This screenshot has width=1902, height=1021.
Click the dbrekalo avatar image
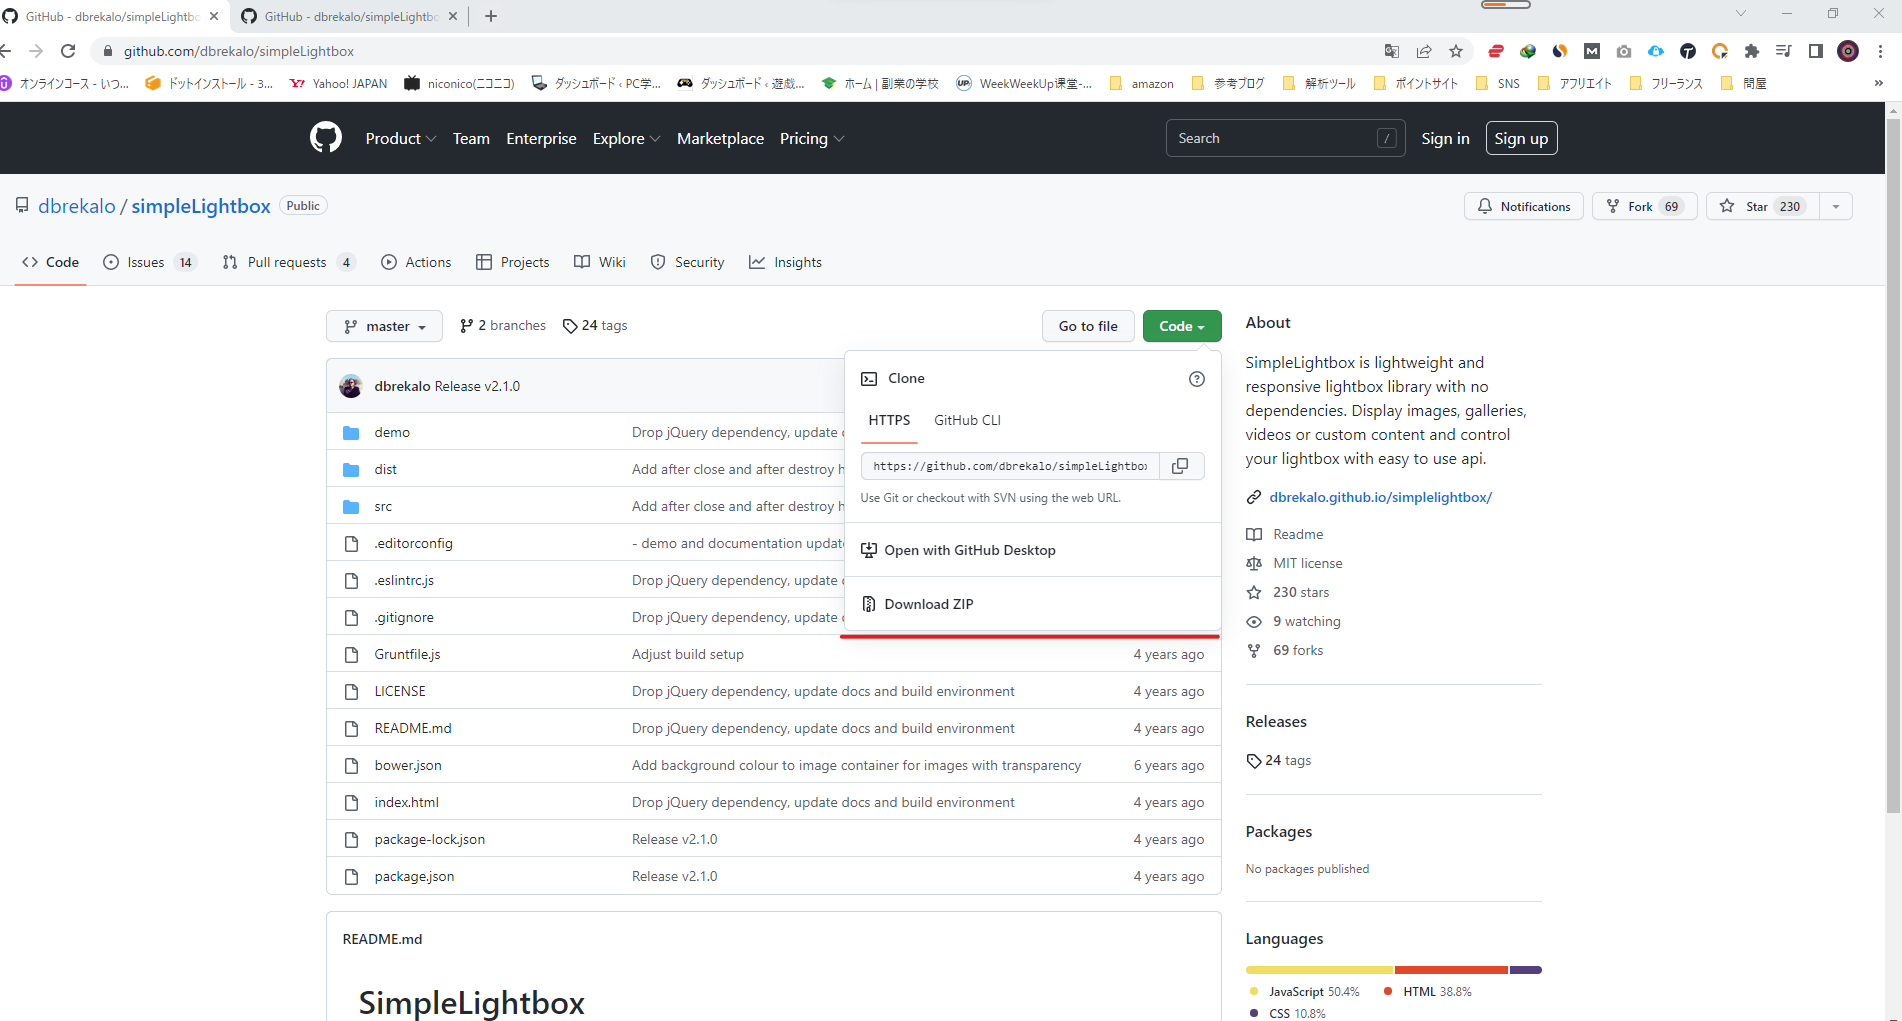coord(351,386)
